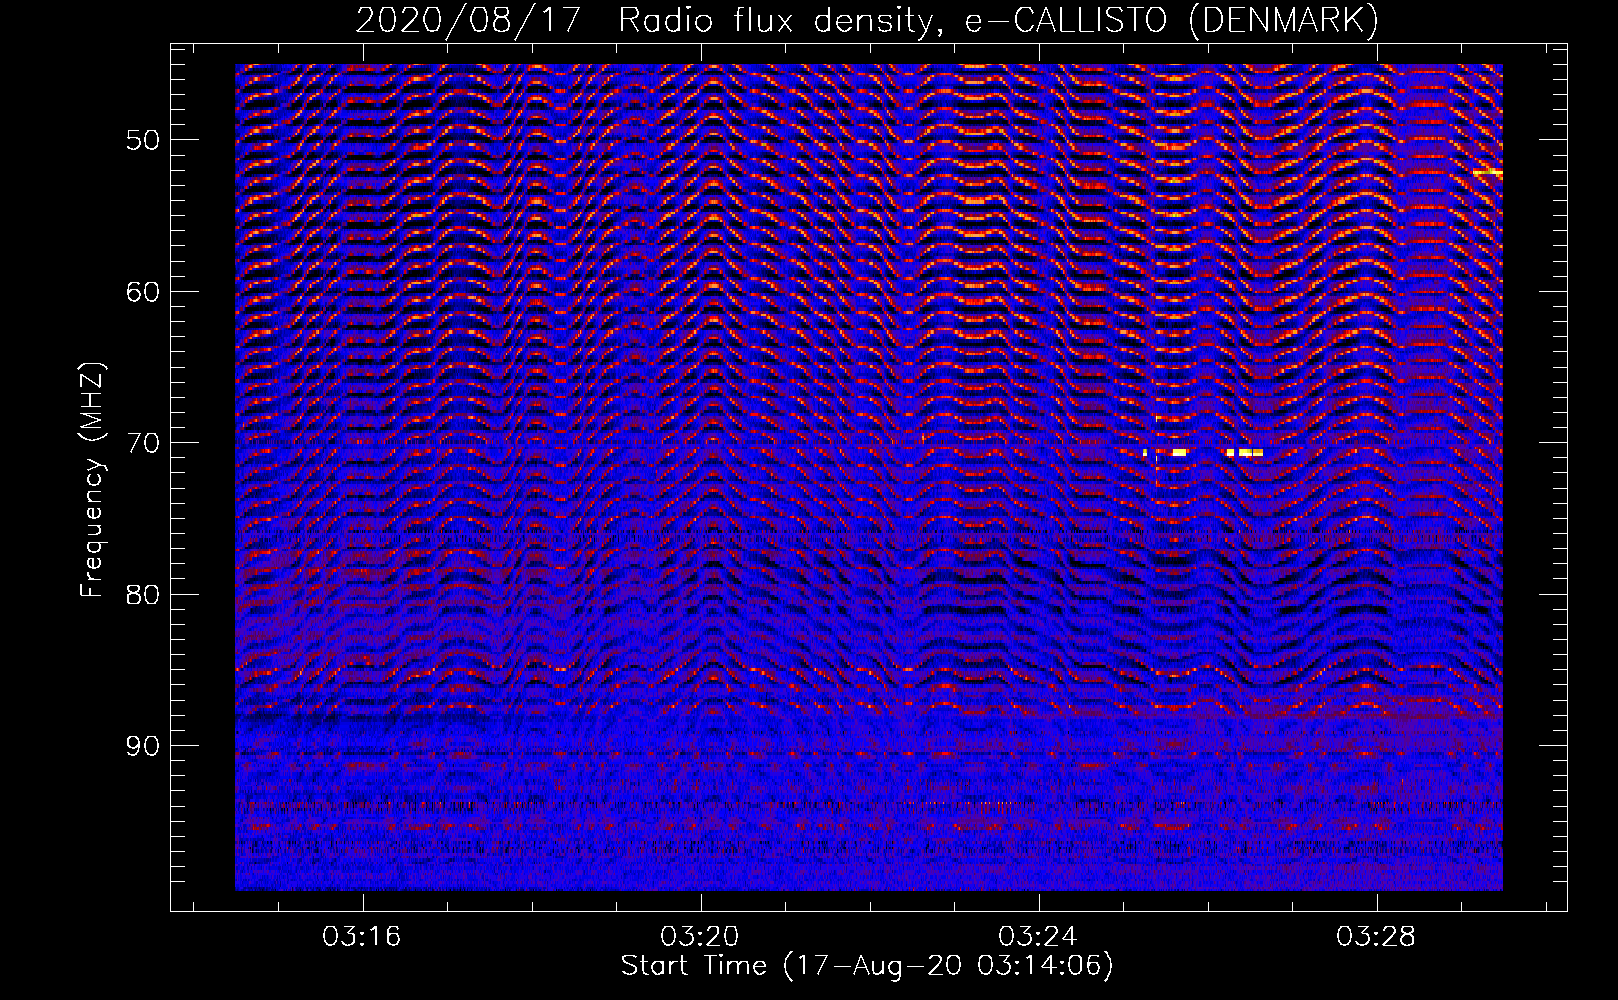Click the '03:16' time tick label
The height and width of the screenshot is (1000, 1618).
[362, 936]
